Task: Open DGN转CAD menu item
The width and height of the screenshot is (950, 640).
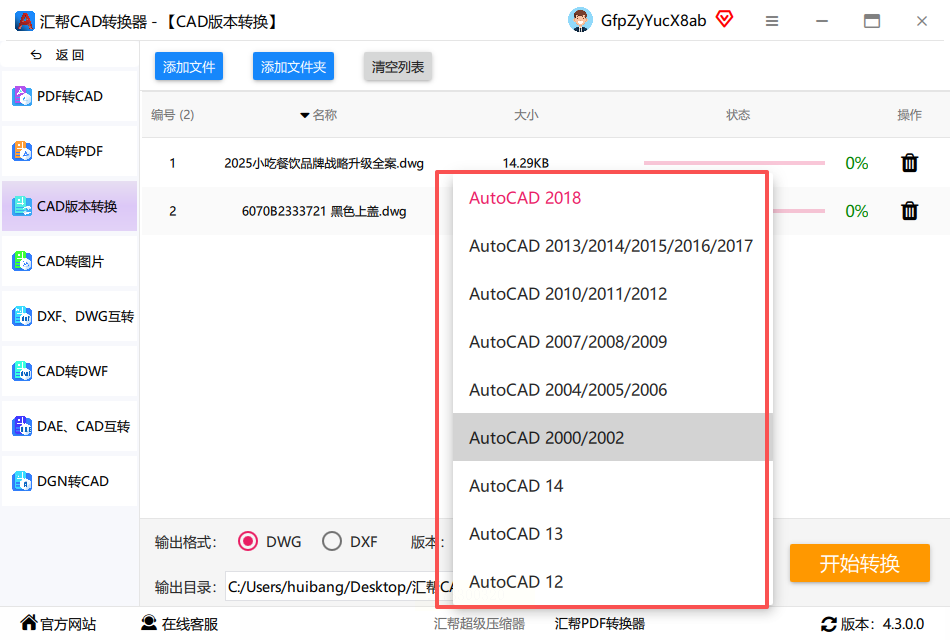Action: (x=70, y=481)
